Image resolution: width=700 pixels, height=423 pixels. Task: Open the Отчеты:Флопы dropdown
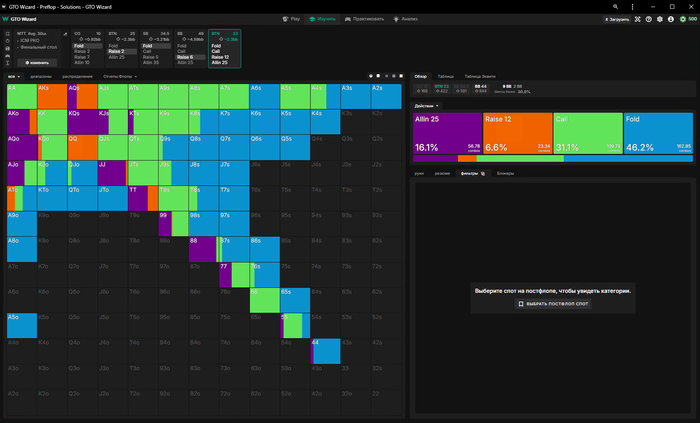pyautogui.click(x=120, y=76)
